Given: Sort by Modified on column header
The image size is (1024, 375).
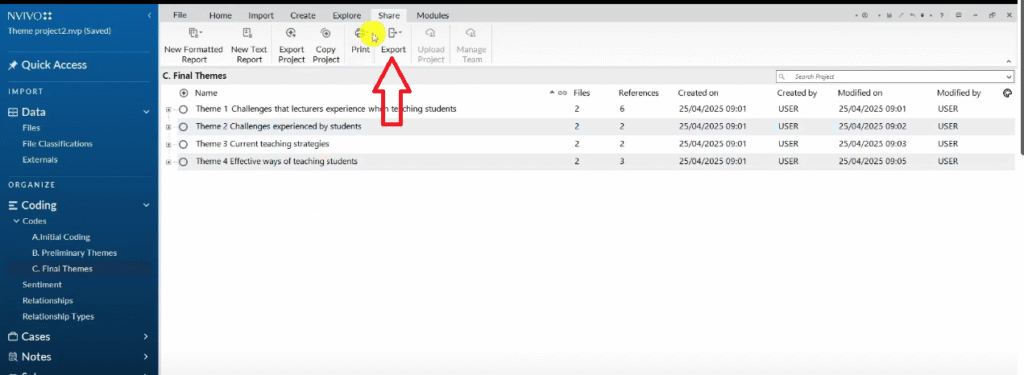Looking at the screenshot, I should [x=859, y=93].
